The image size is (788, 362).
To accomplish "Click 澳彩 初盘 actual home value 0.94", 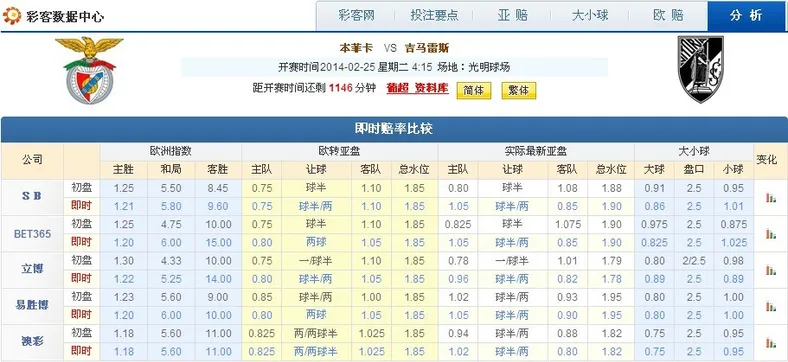I will coord(458,333).
